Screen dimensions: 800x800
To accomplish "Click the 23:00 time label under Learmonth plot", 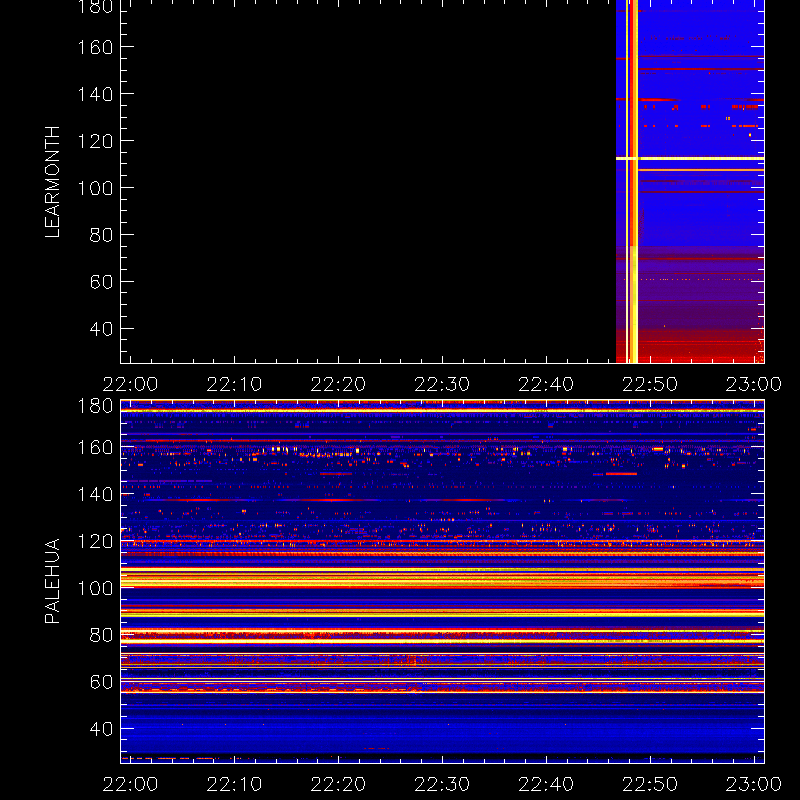I will [x=754, y=384].
